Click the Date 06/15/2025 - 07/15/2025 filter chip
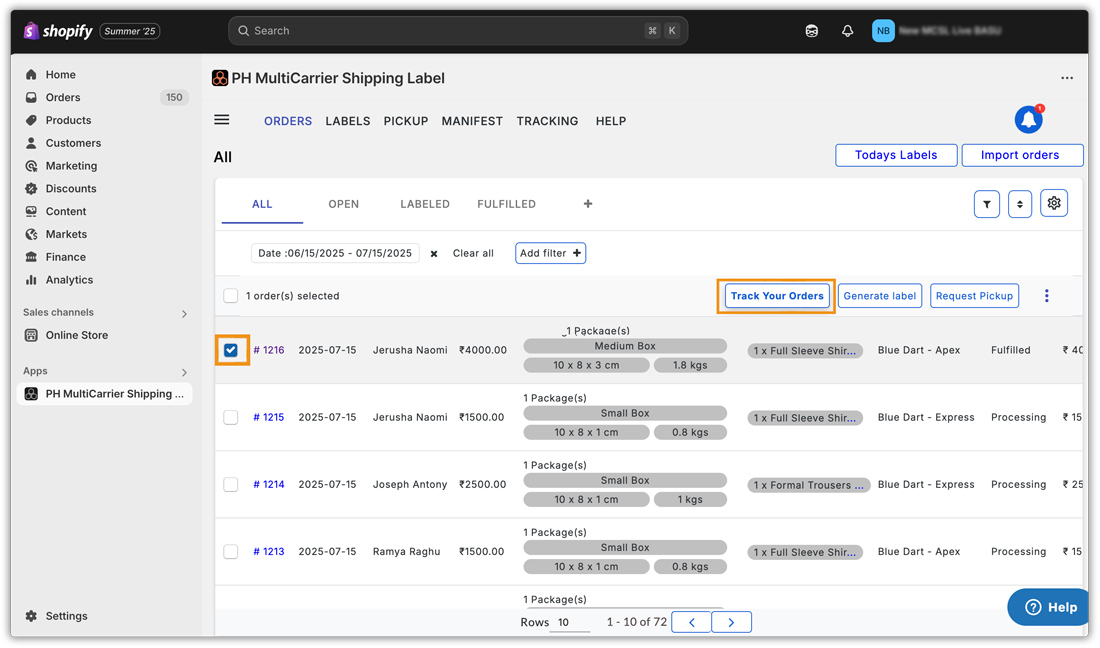The image size is (1100, 648). (x=335, y=253)
